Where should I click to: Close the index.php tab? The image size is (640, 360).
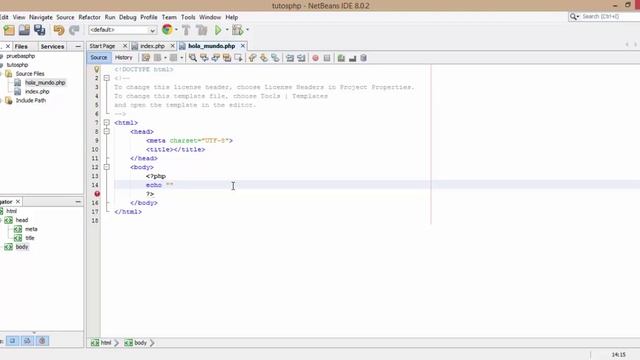point(172,46)
